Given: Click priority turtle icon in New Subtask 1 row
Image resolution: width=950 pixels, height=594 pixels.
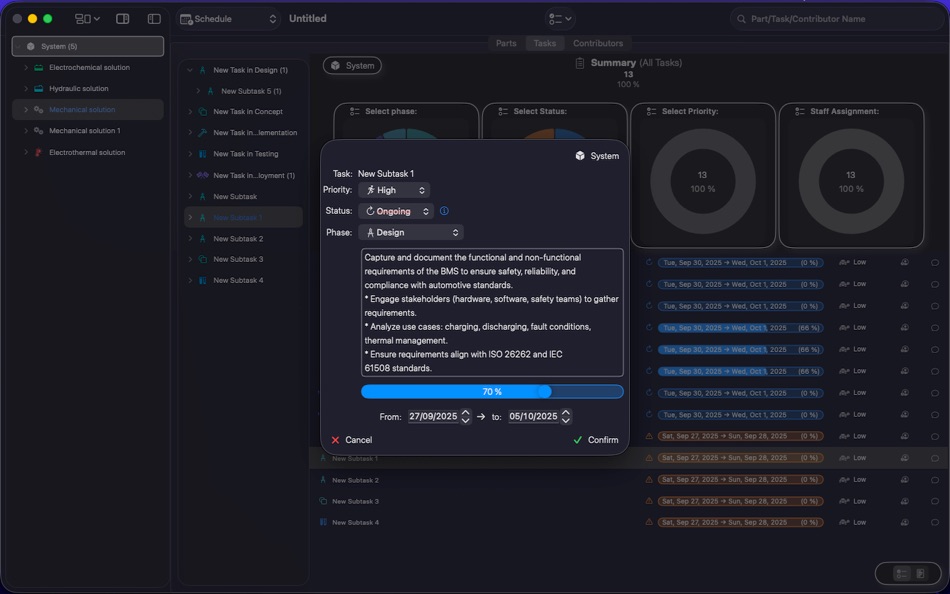Looking at the screenshot, I should [x=844, y=458].
